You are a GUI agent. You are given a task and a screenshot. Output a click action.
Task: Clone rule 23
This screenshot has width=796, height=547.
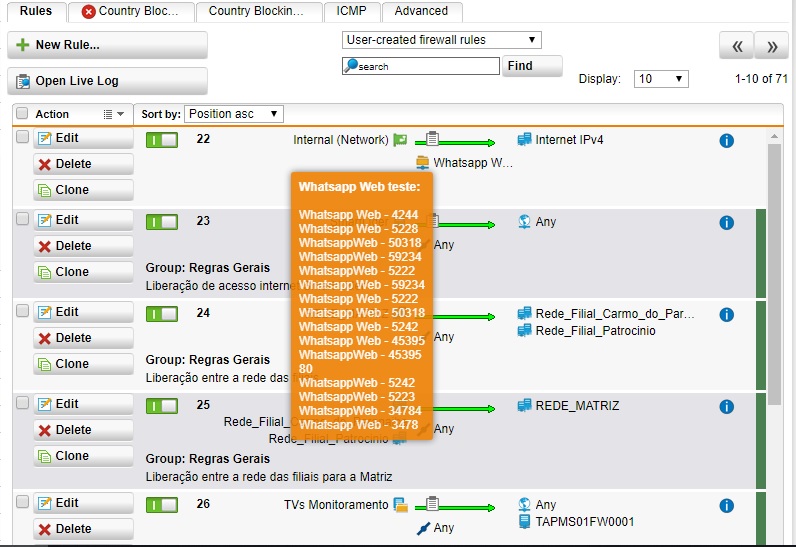(x=84, y=272)
